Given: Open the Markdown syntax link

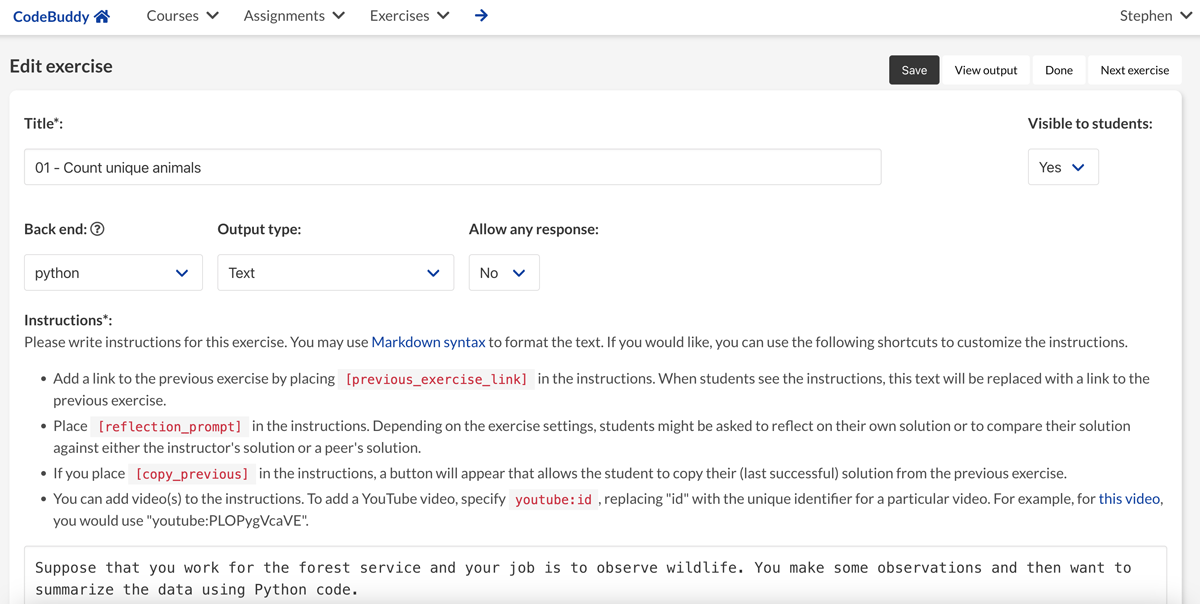Looking at the screenshot, I should (x=428, y=342).
